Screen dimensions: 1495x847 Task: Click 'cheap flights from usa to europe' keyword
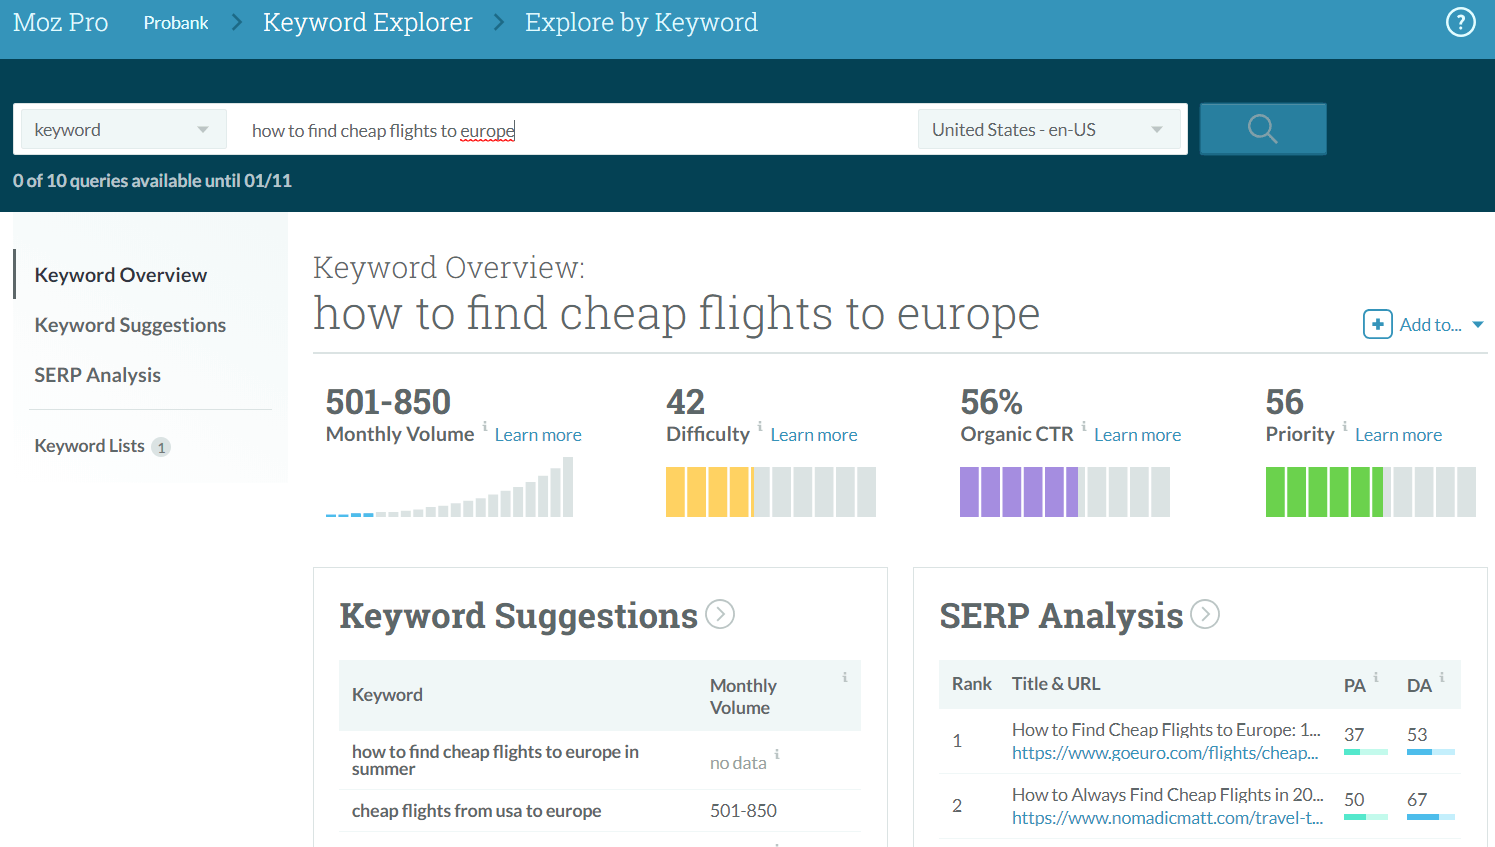pyautogui.click(x=476, y=811)
